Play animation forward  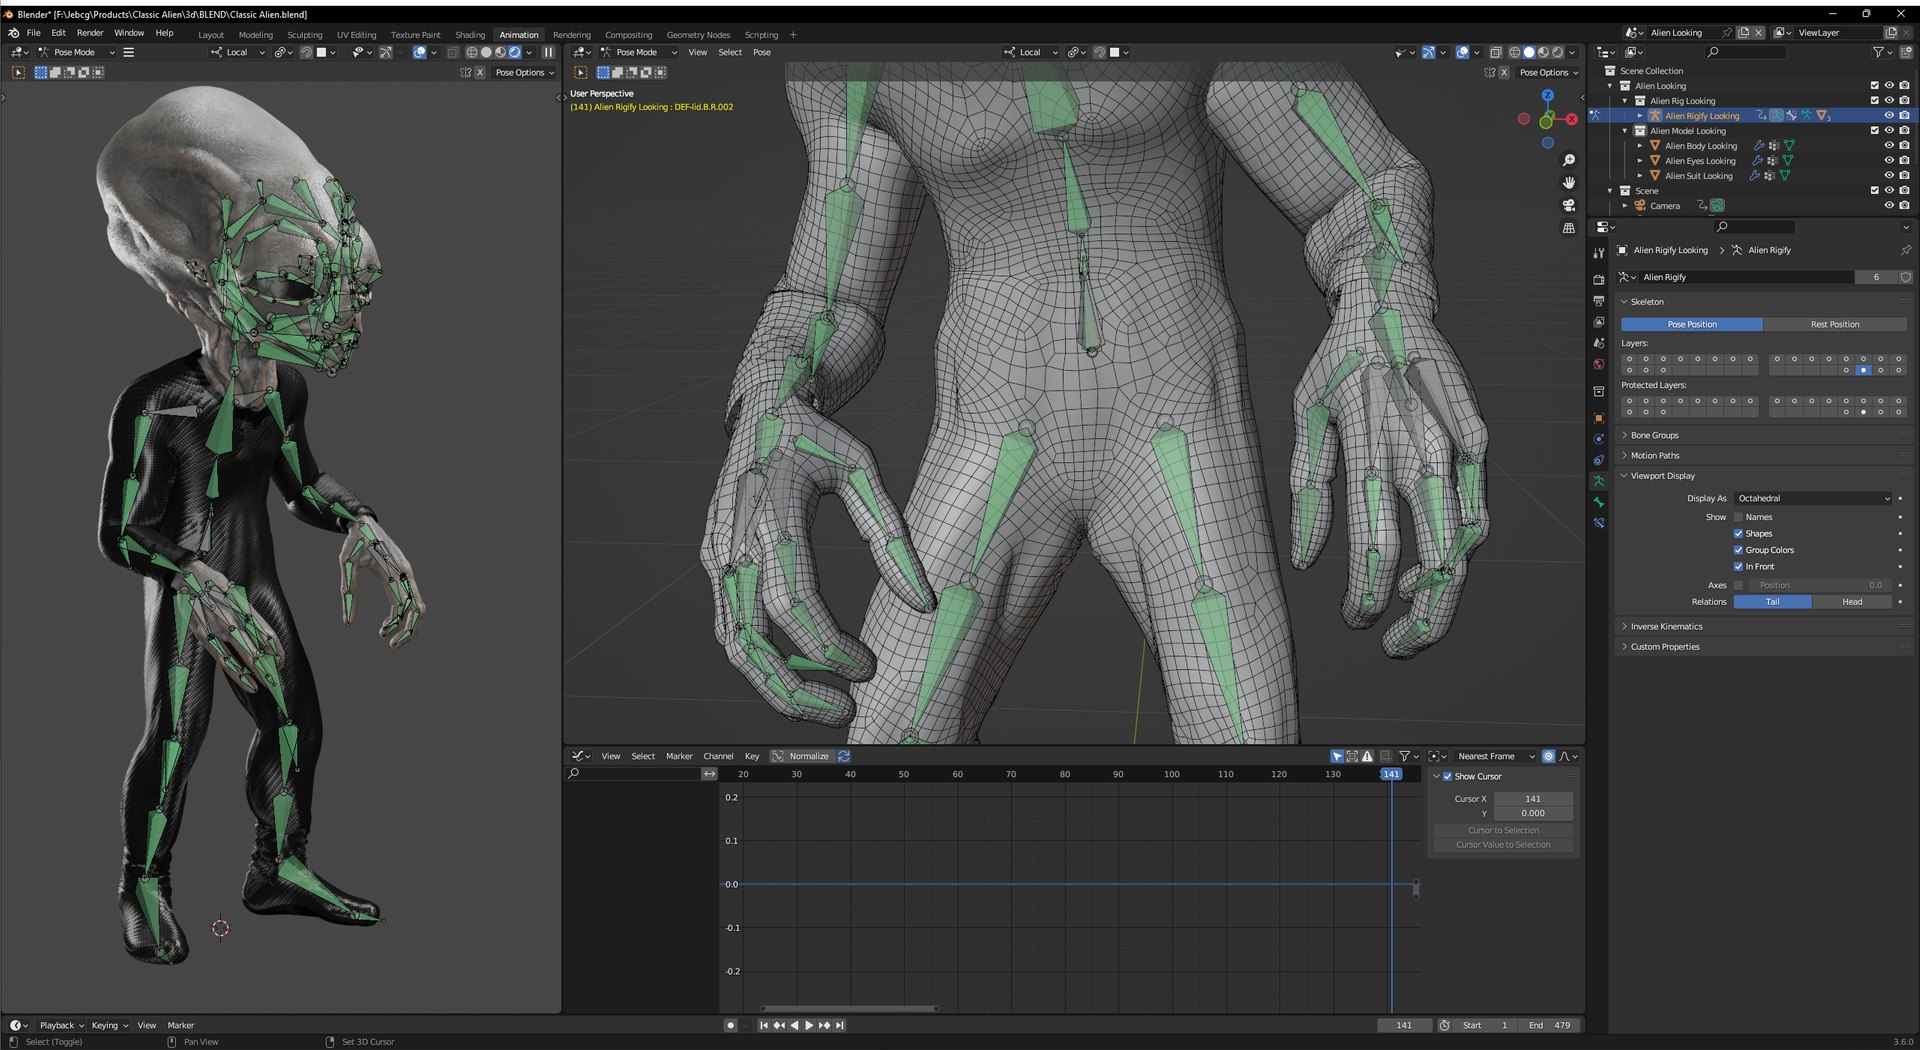(x=809, y=1025)
